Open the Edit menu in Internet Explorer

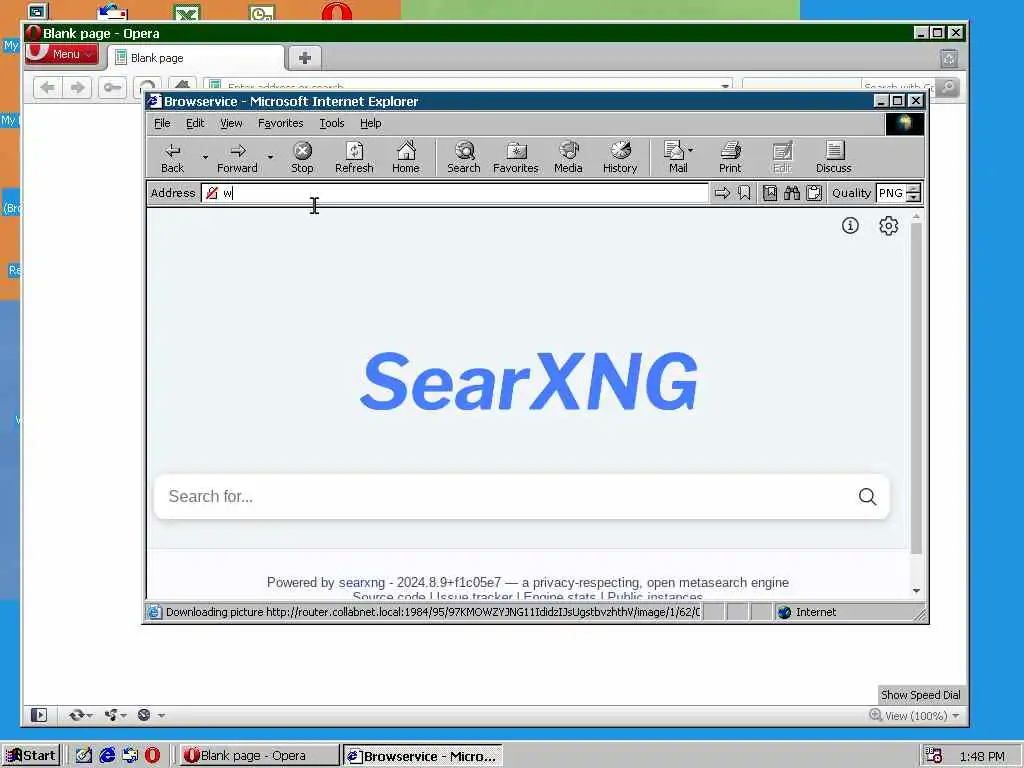[195, 123]
